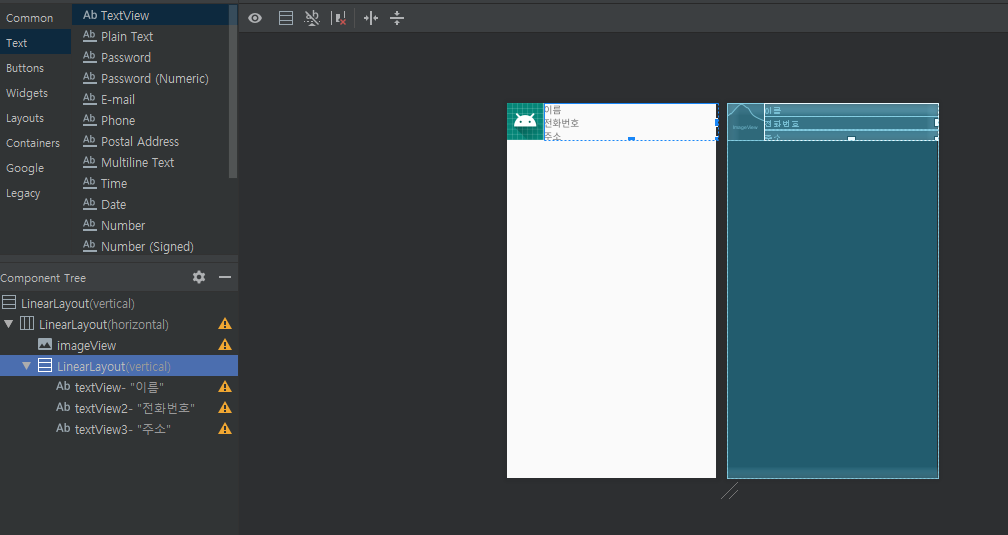Click warning icon on LinearLayout(horizontal) row
This screenshot has width=1008, height=535.
(225, 324)
